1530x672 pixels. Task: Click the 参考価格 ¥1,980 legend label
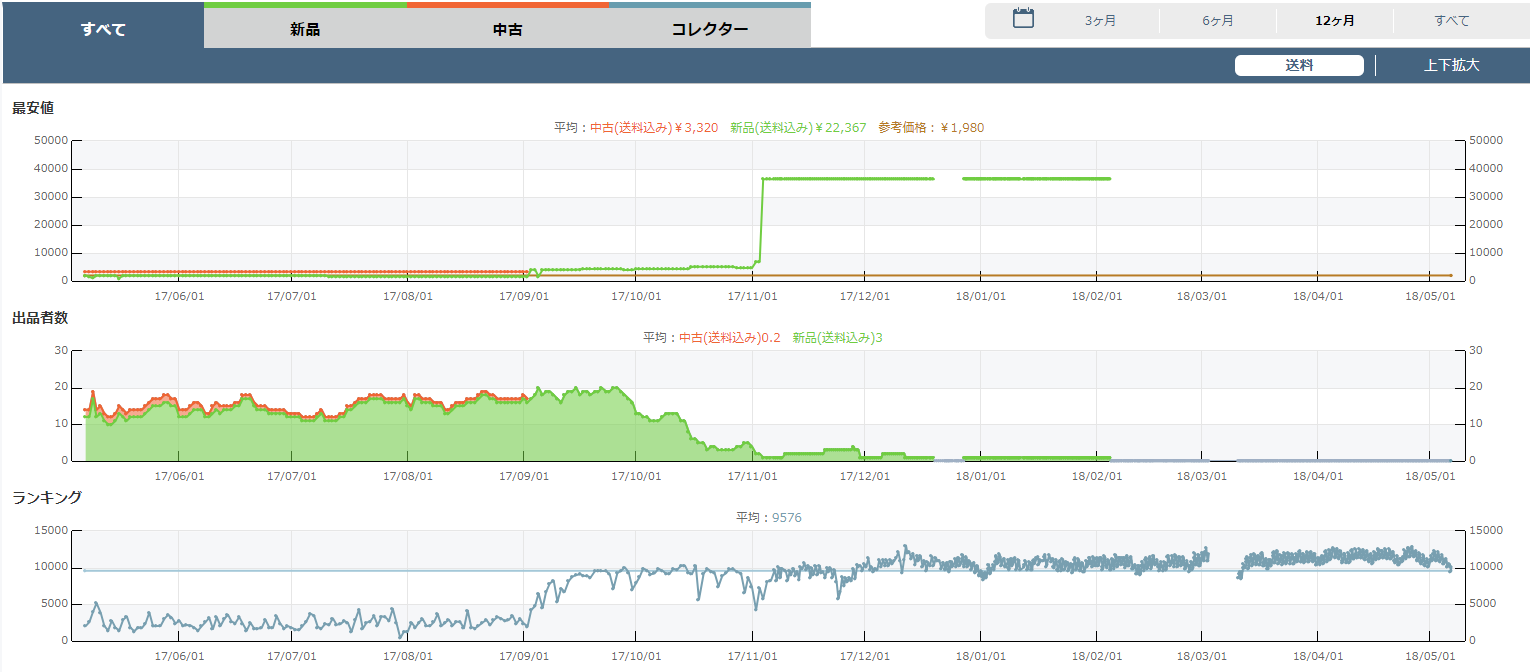[931, 127]
